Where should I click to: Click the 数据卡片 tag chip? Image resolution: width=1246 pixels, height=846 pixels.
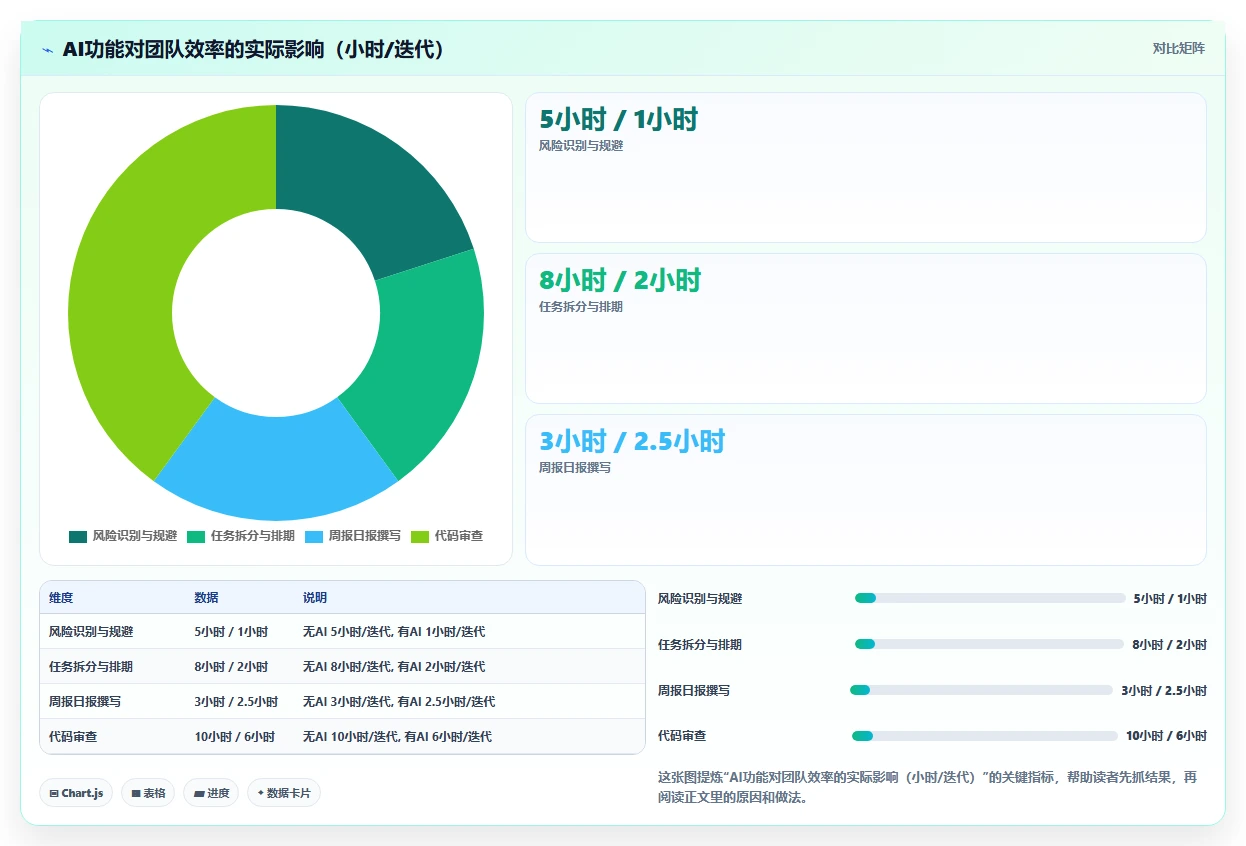284,793
